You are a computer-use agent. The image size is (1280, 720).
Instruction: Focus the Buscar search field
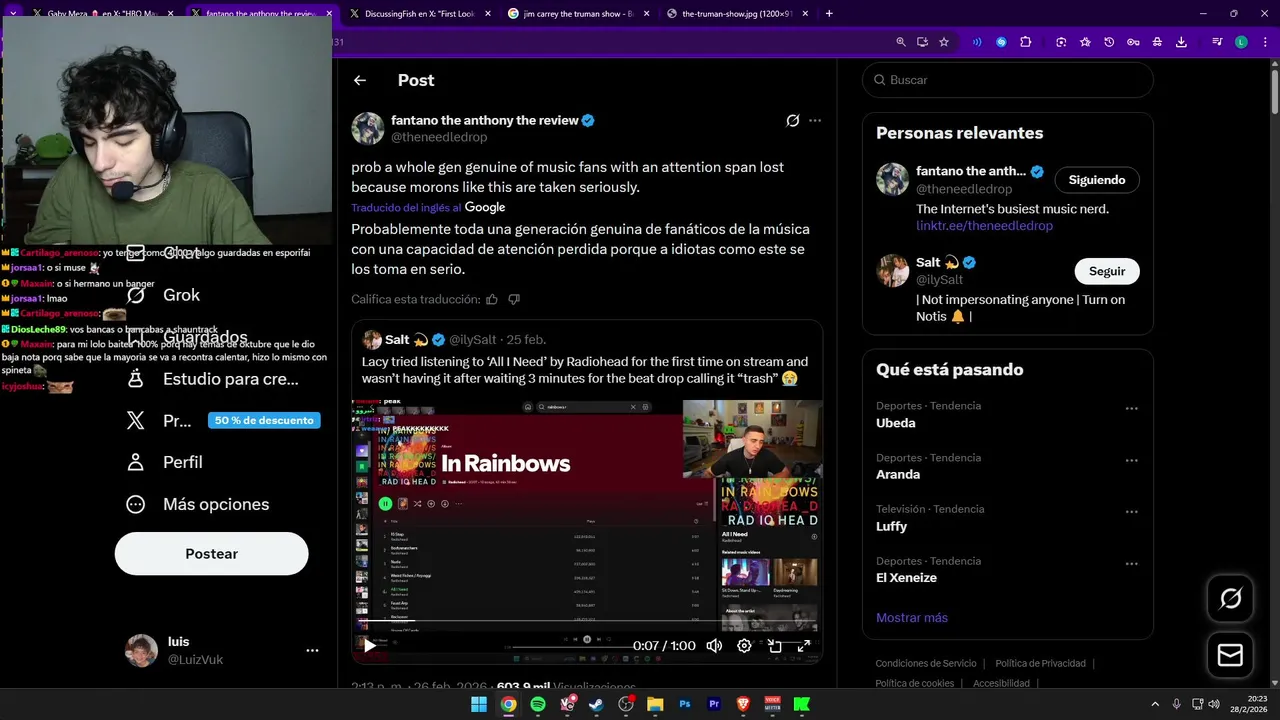click(1008, 80)
